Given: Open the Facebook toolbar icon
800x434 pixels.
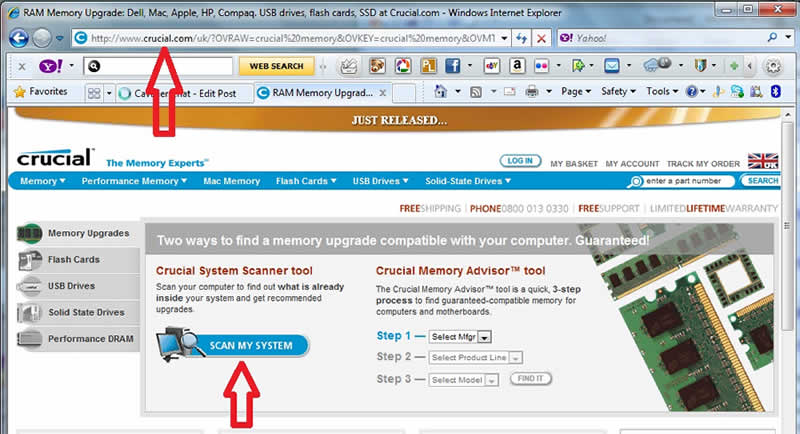Looking at the screenshot, I should [453, 66].
